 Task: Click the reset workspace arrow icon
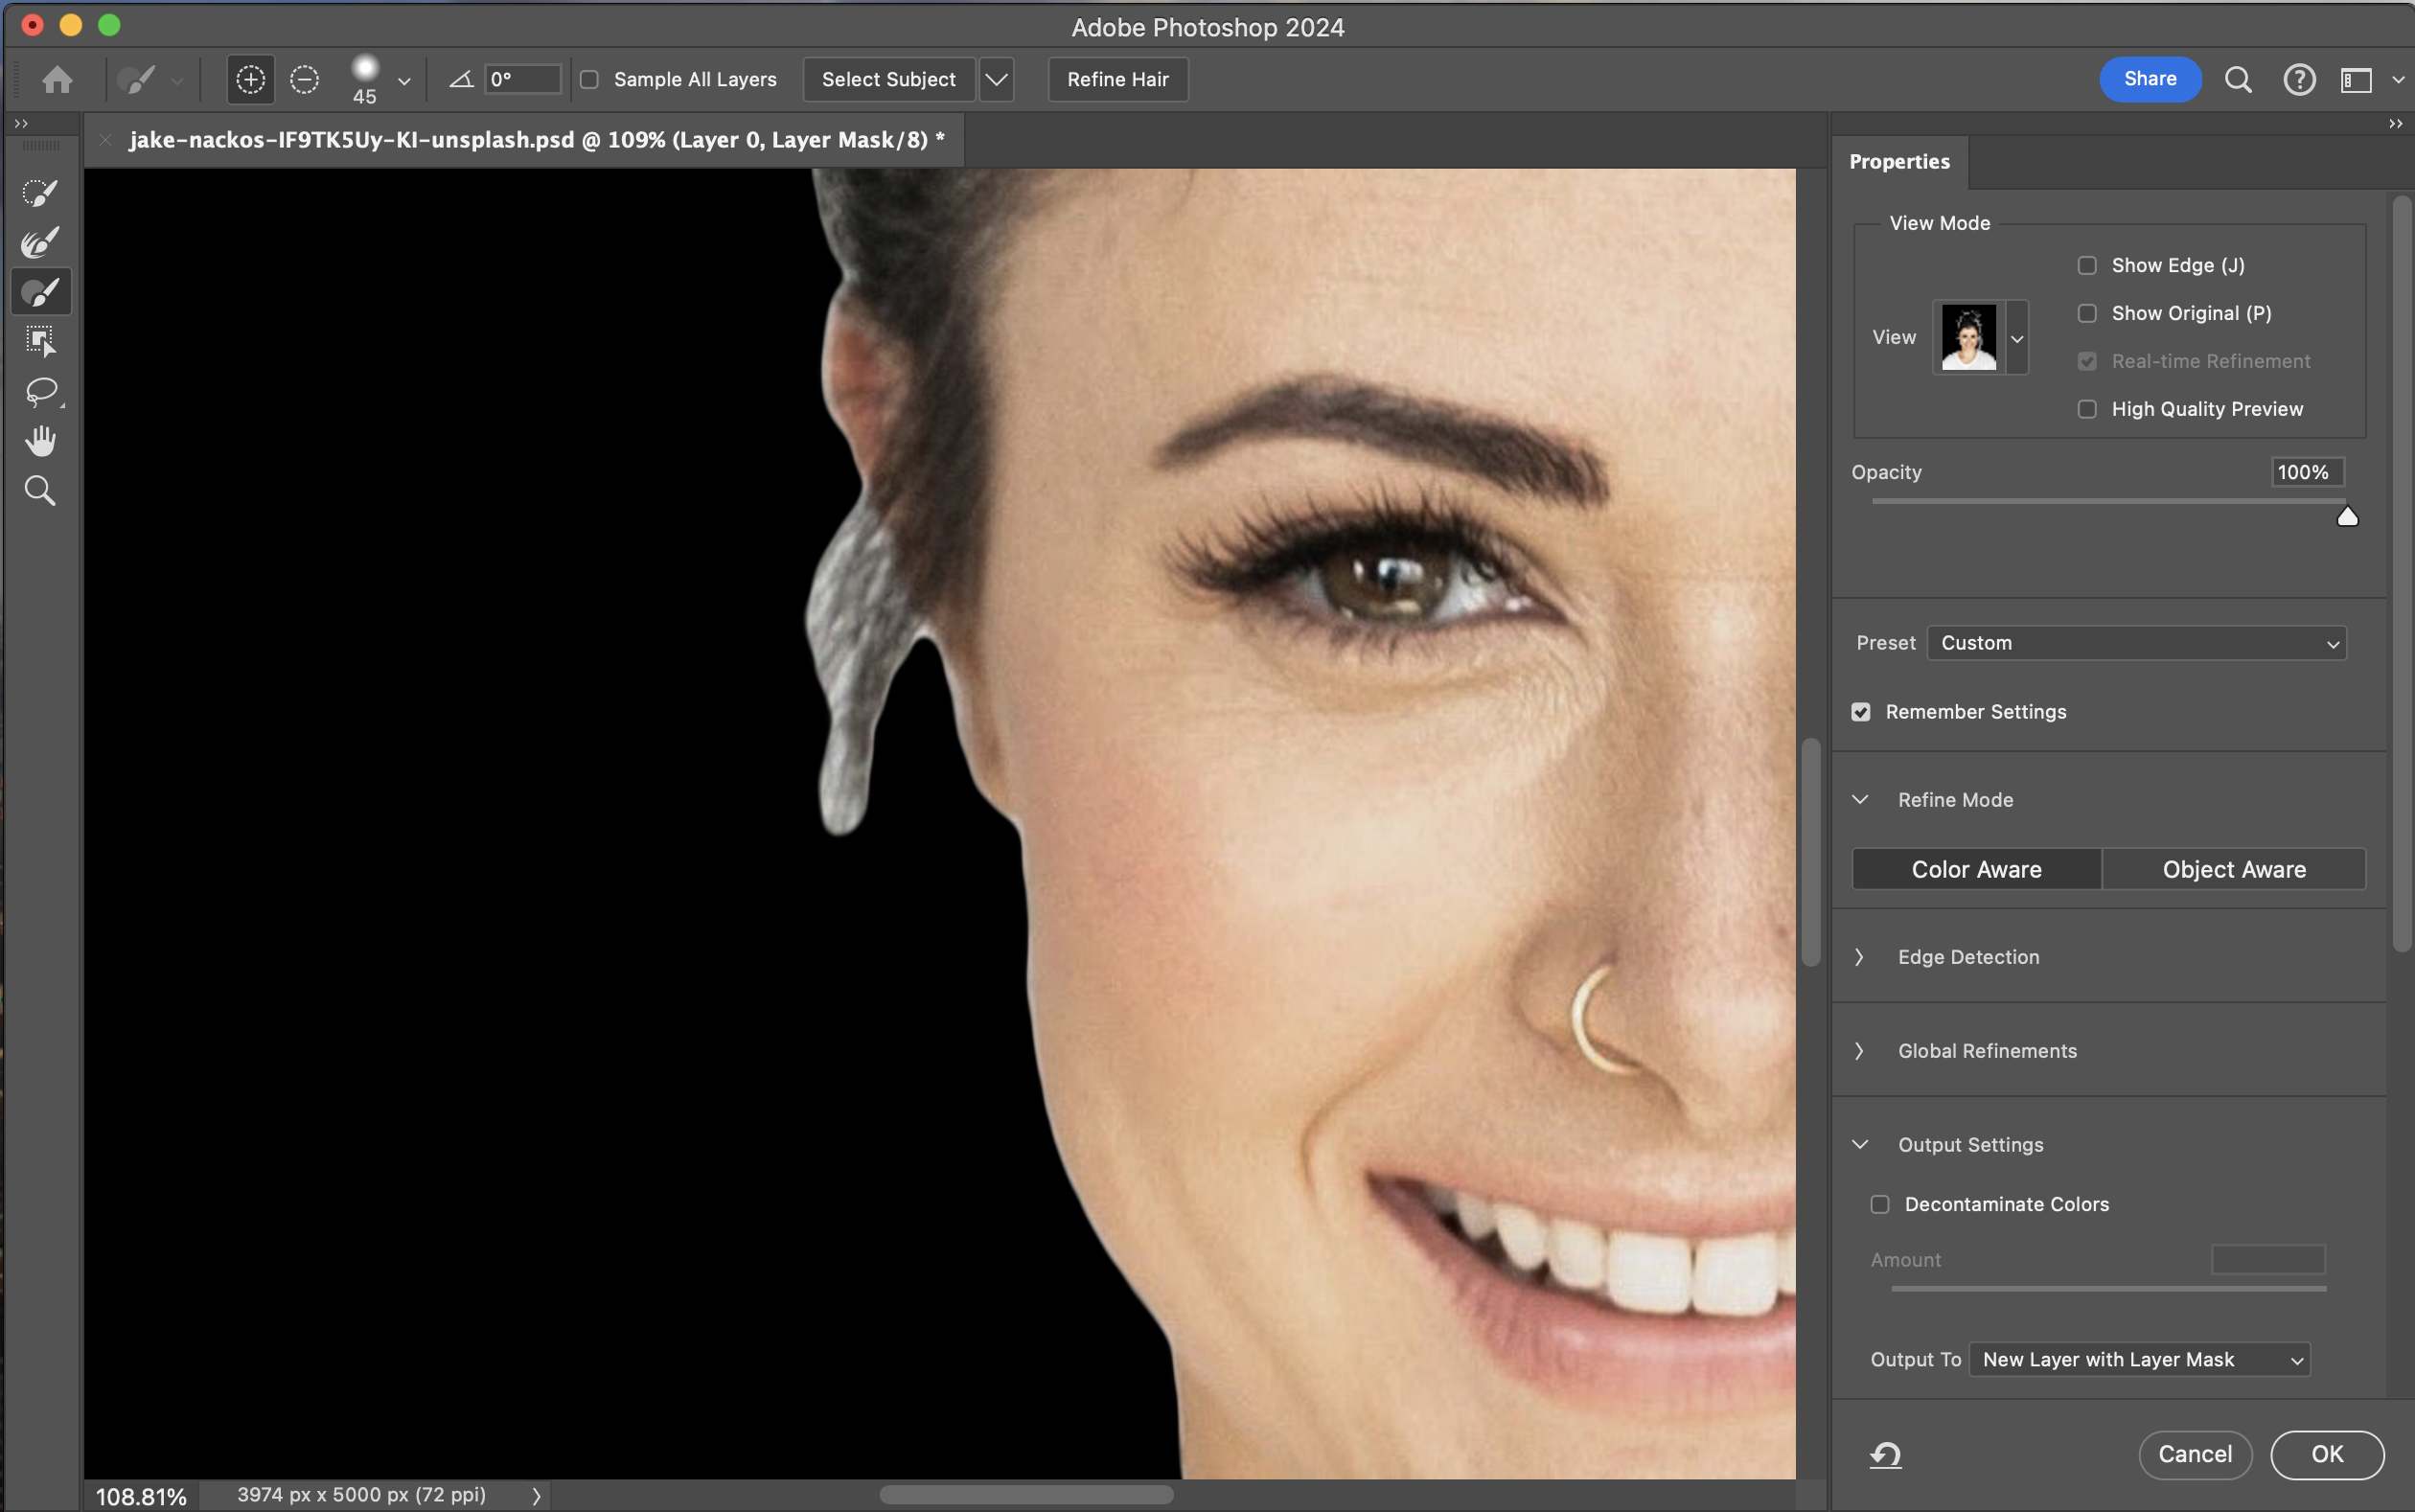tap(1885, 1455)
